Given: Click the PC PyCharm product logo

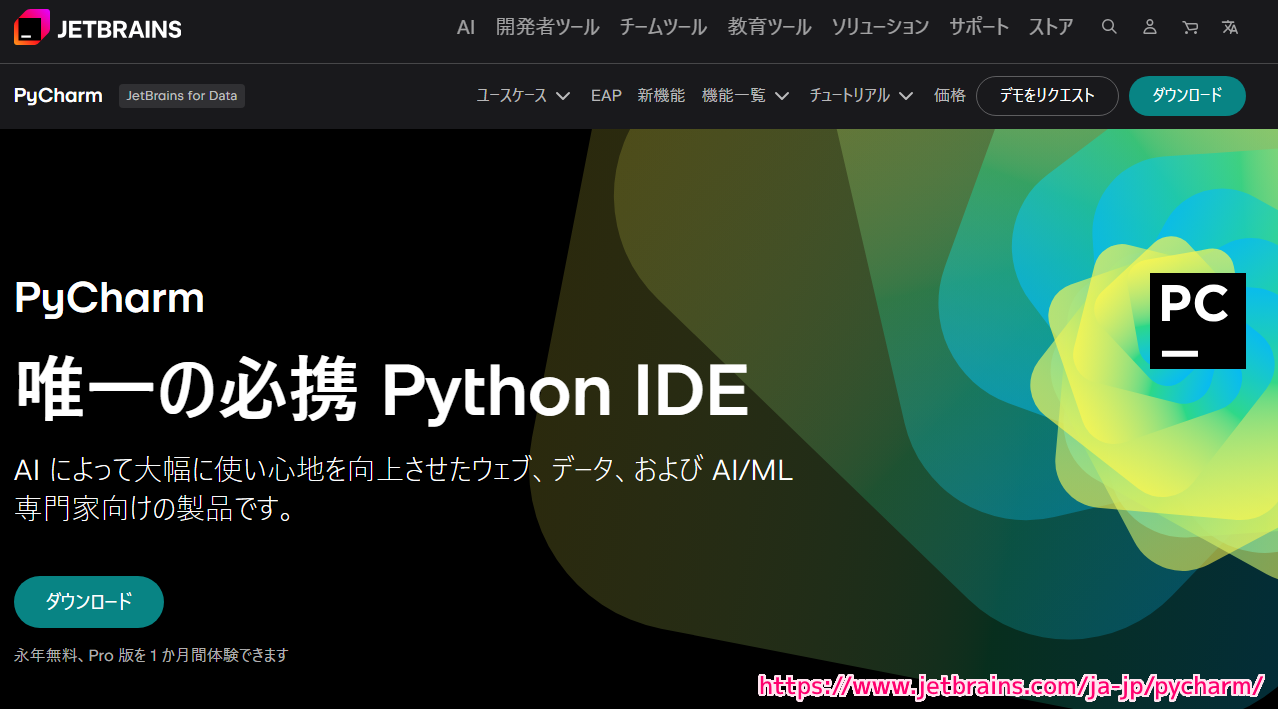Looking at the screenshot, I should (x=1197, y=321).
